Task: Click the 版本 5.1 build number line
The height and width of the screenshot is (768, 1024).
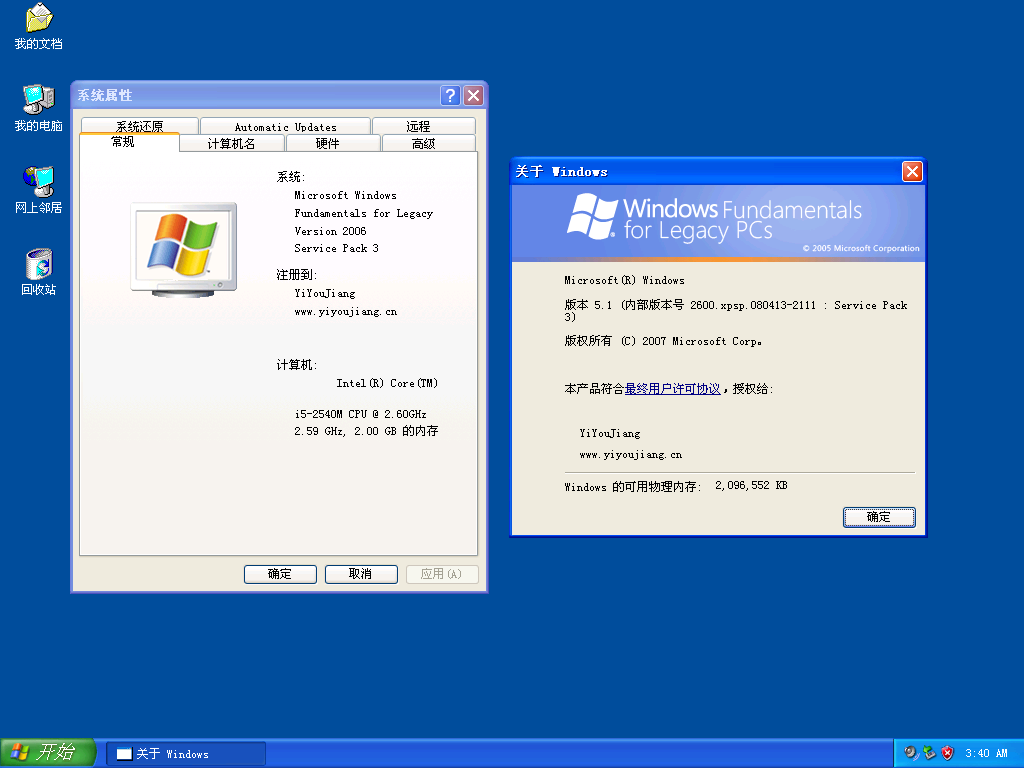Action: click(x=736, y=311)
